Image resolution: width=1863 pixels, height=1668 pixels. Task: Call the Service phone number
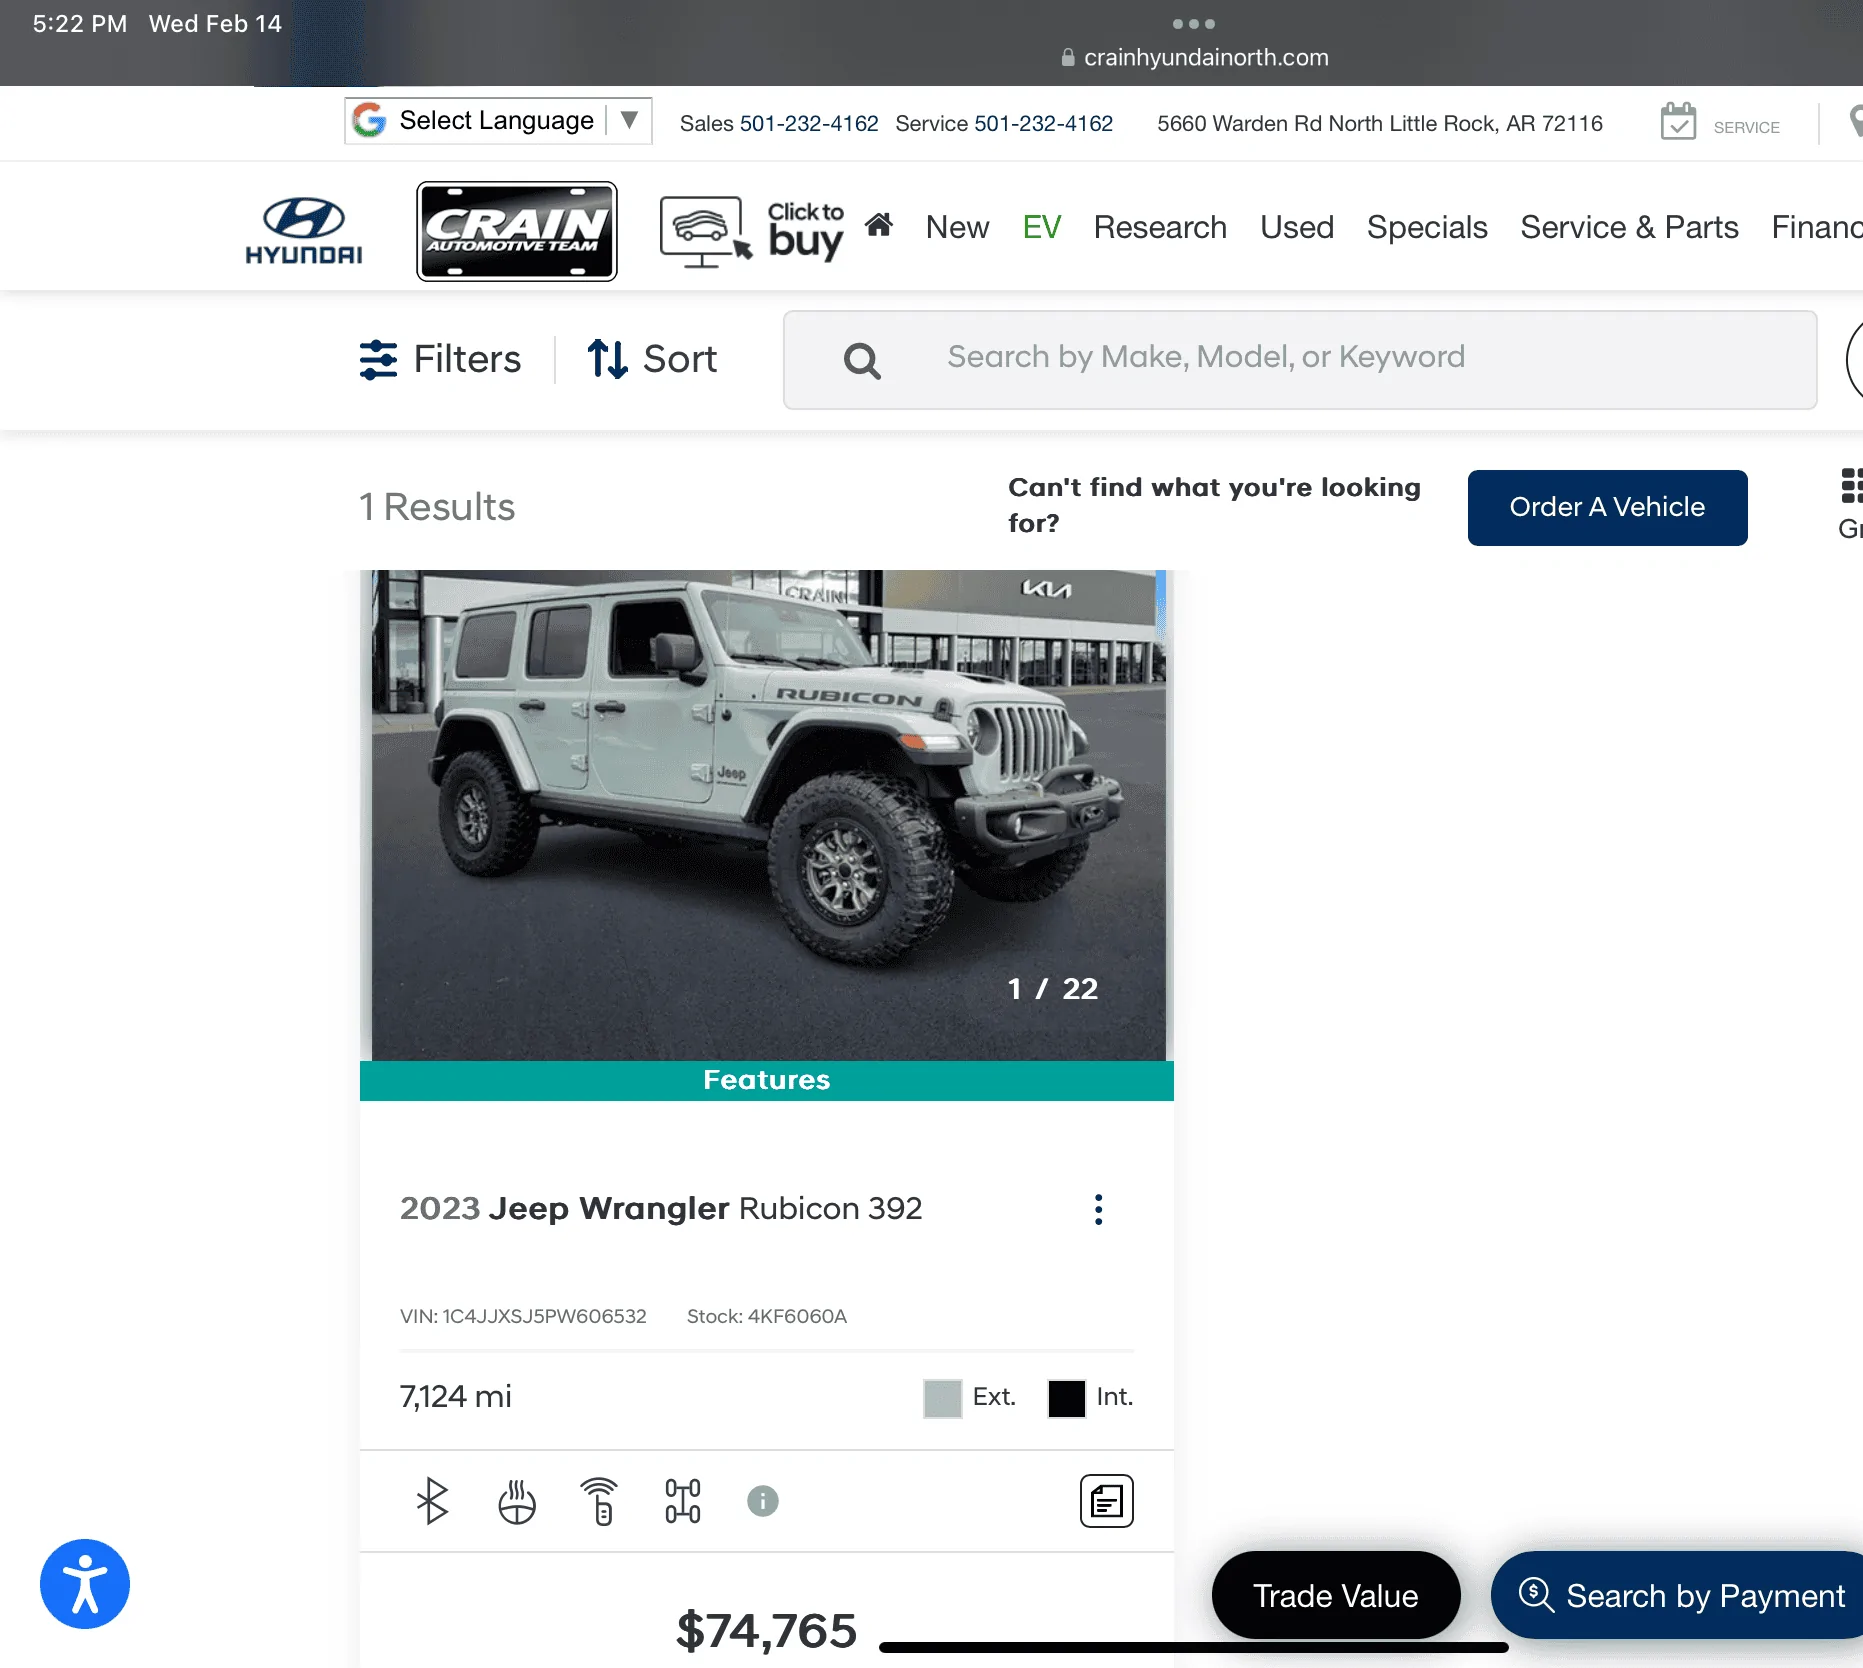click(1044, 123)
